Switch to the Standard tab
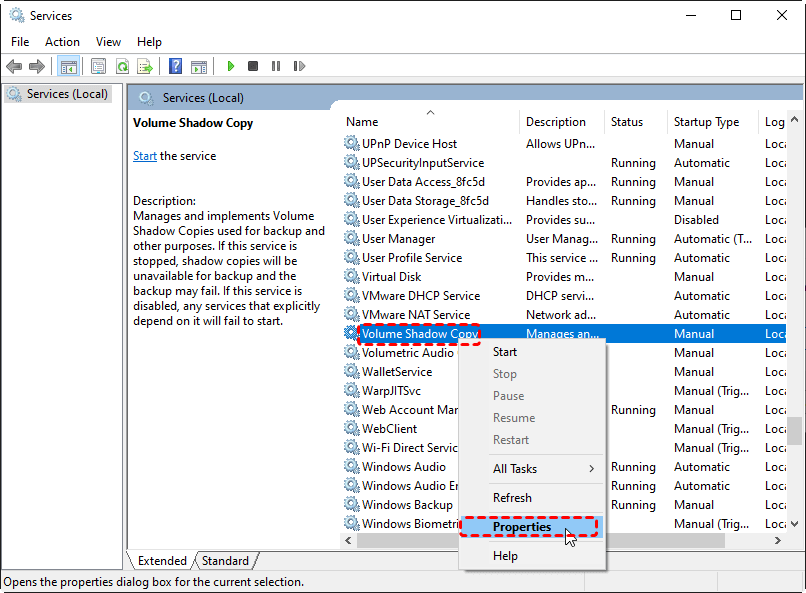 [225, 561]
